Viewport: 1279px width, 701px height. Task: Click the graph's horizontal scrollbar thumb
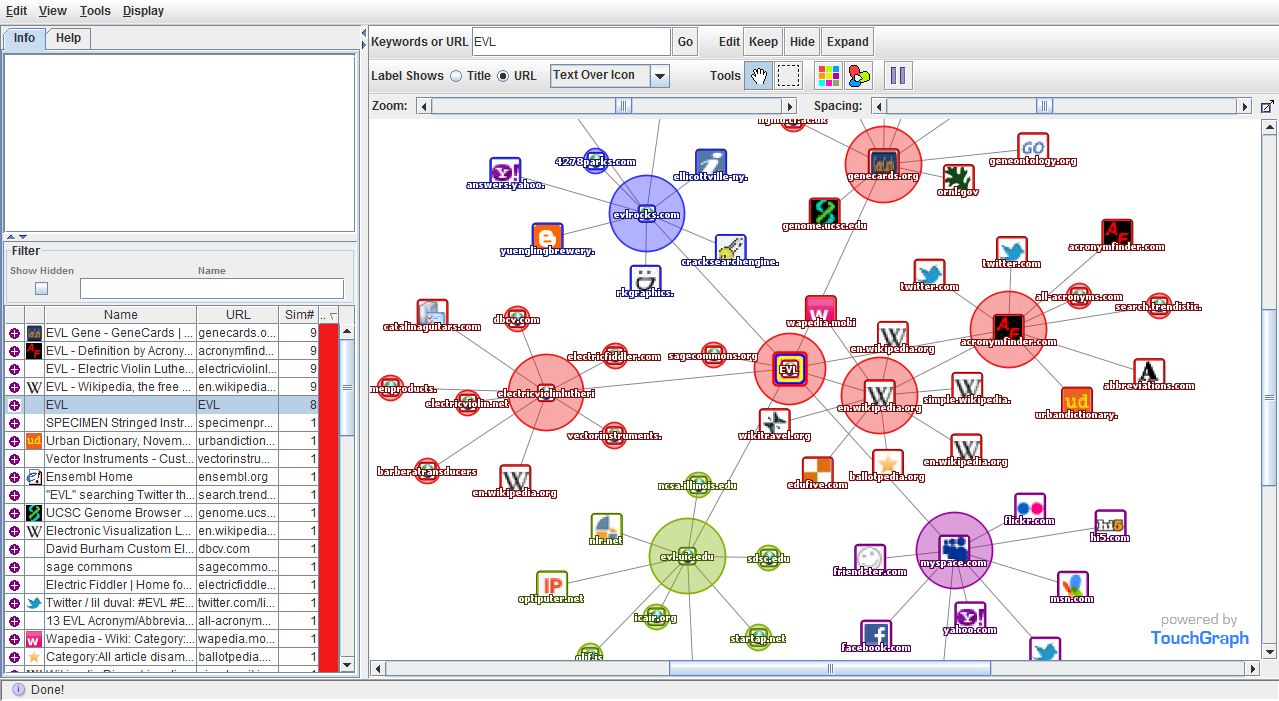coord(830,668)
